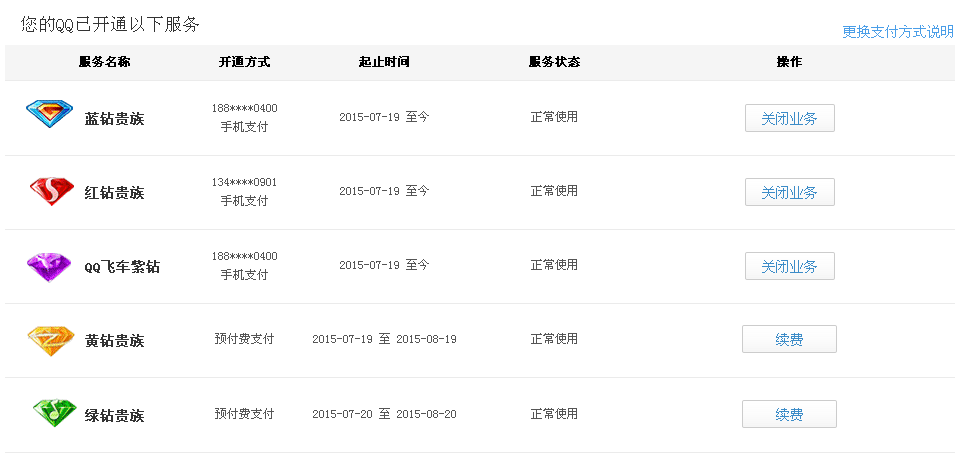Click the yellow diamond icon for 黄钻贵族

(51, 341)
